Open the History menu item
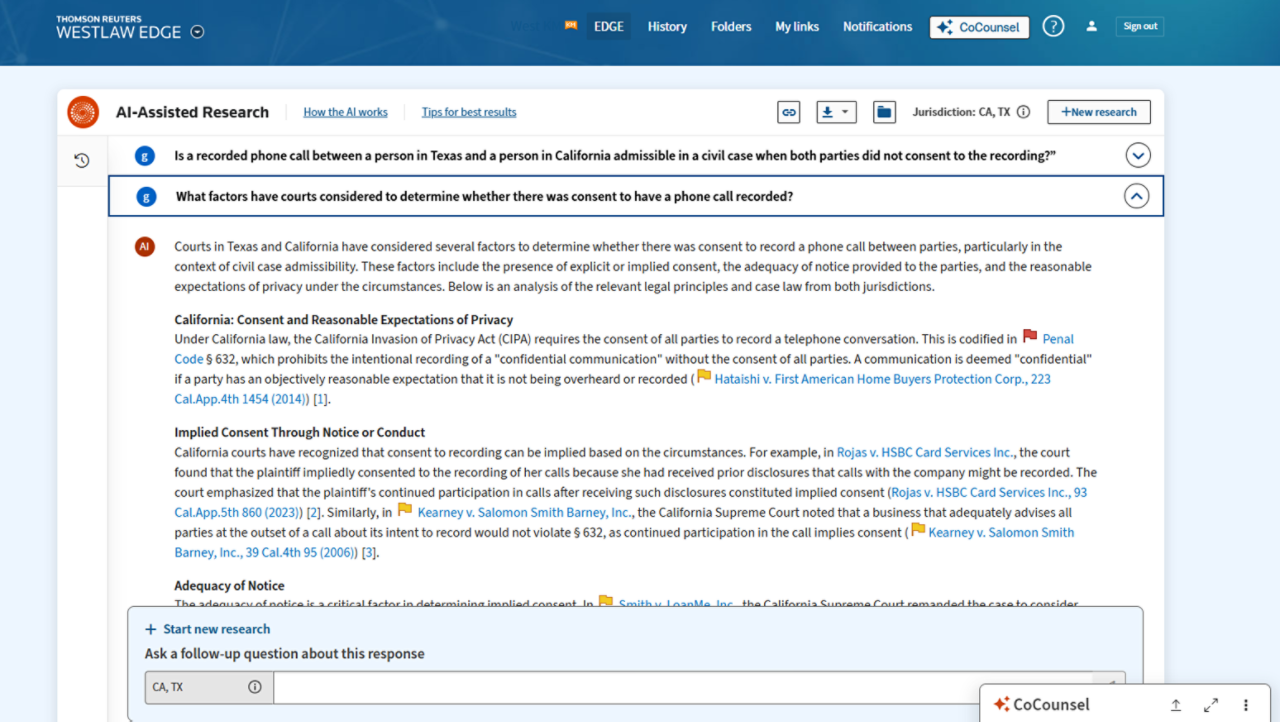 pos(667,27)
